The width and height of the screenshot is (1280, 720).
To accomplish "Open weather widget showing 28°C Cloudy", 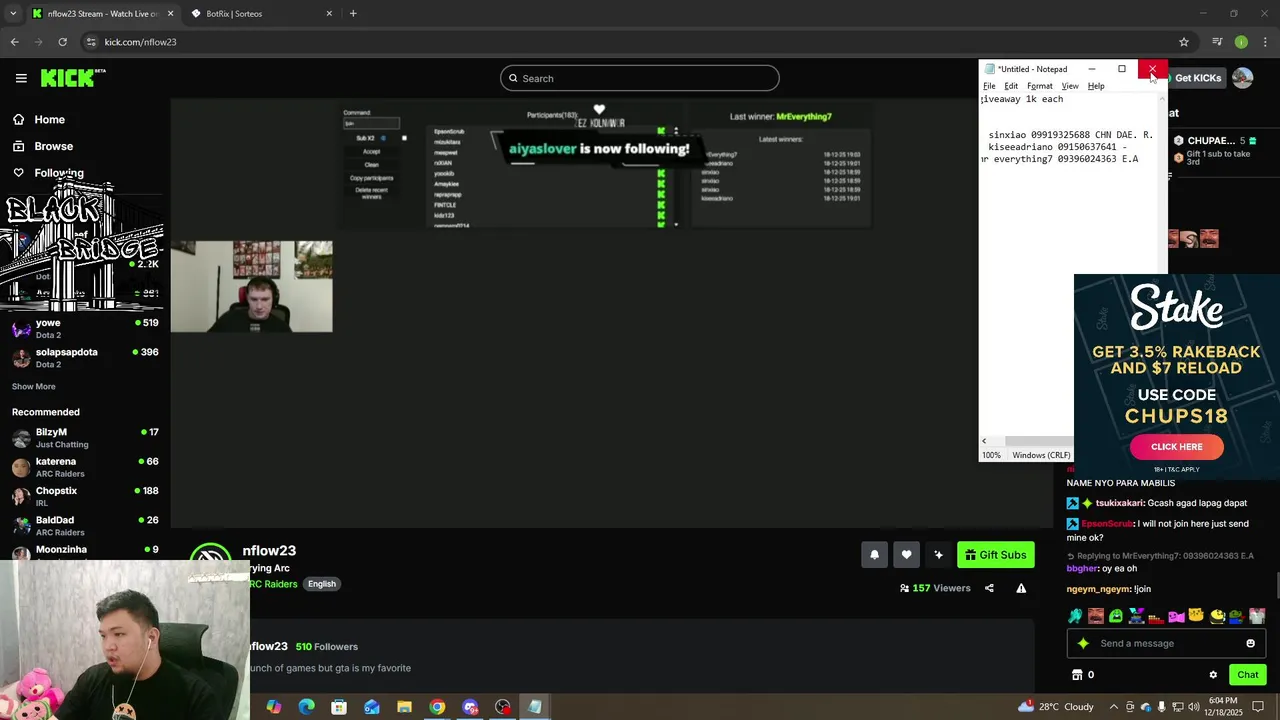I will tap(1056, 707).
